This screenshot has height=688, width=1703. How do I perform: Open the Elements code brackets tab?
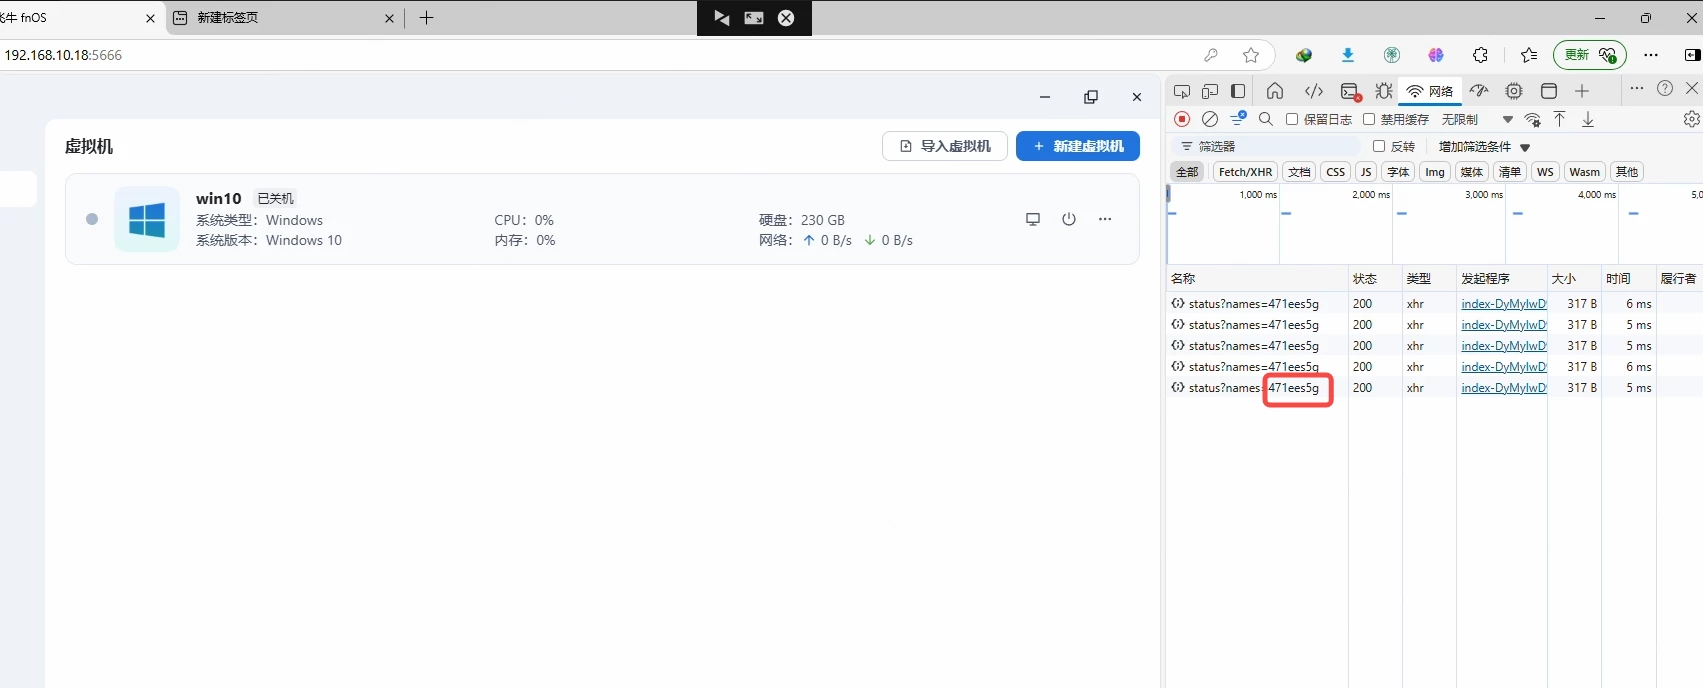click(1314, 91)
